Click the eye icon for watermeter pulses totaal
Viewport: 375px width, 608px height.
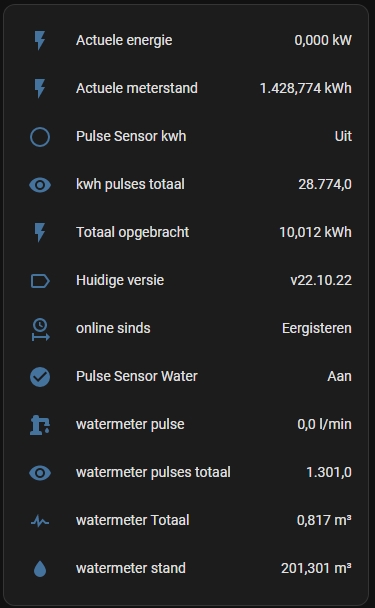[x=40, y=473]
